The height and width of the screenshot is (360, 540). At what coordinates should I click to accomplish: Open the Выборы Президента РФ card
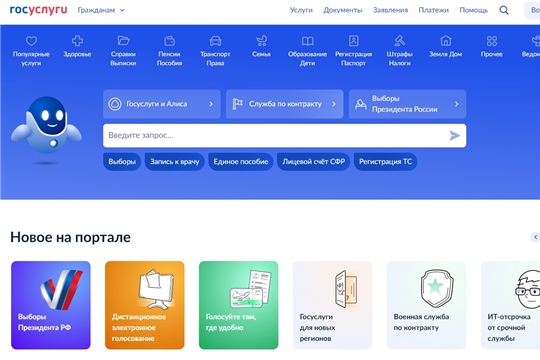point(51,305)
